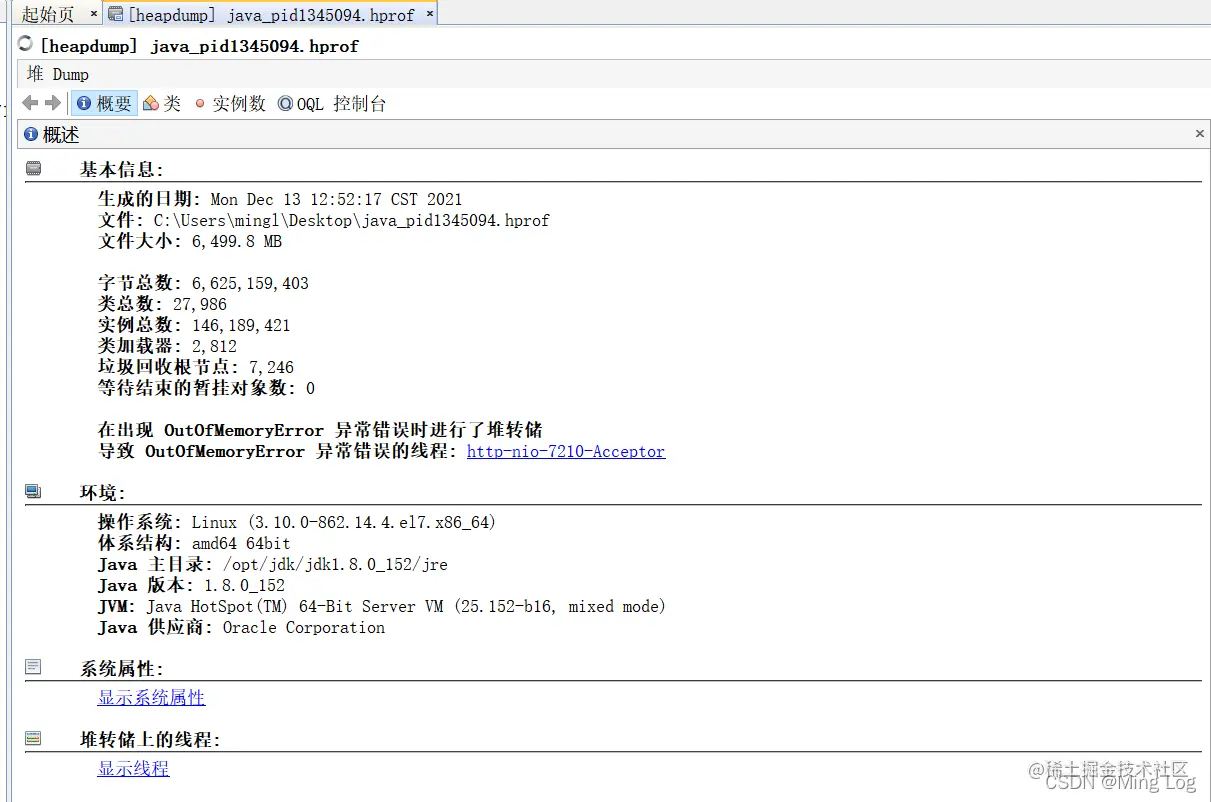Click the 环境 section monitor icon
The height and width of the screenshot is (802, 1211).
coord(34,491)
